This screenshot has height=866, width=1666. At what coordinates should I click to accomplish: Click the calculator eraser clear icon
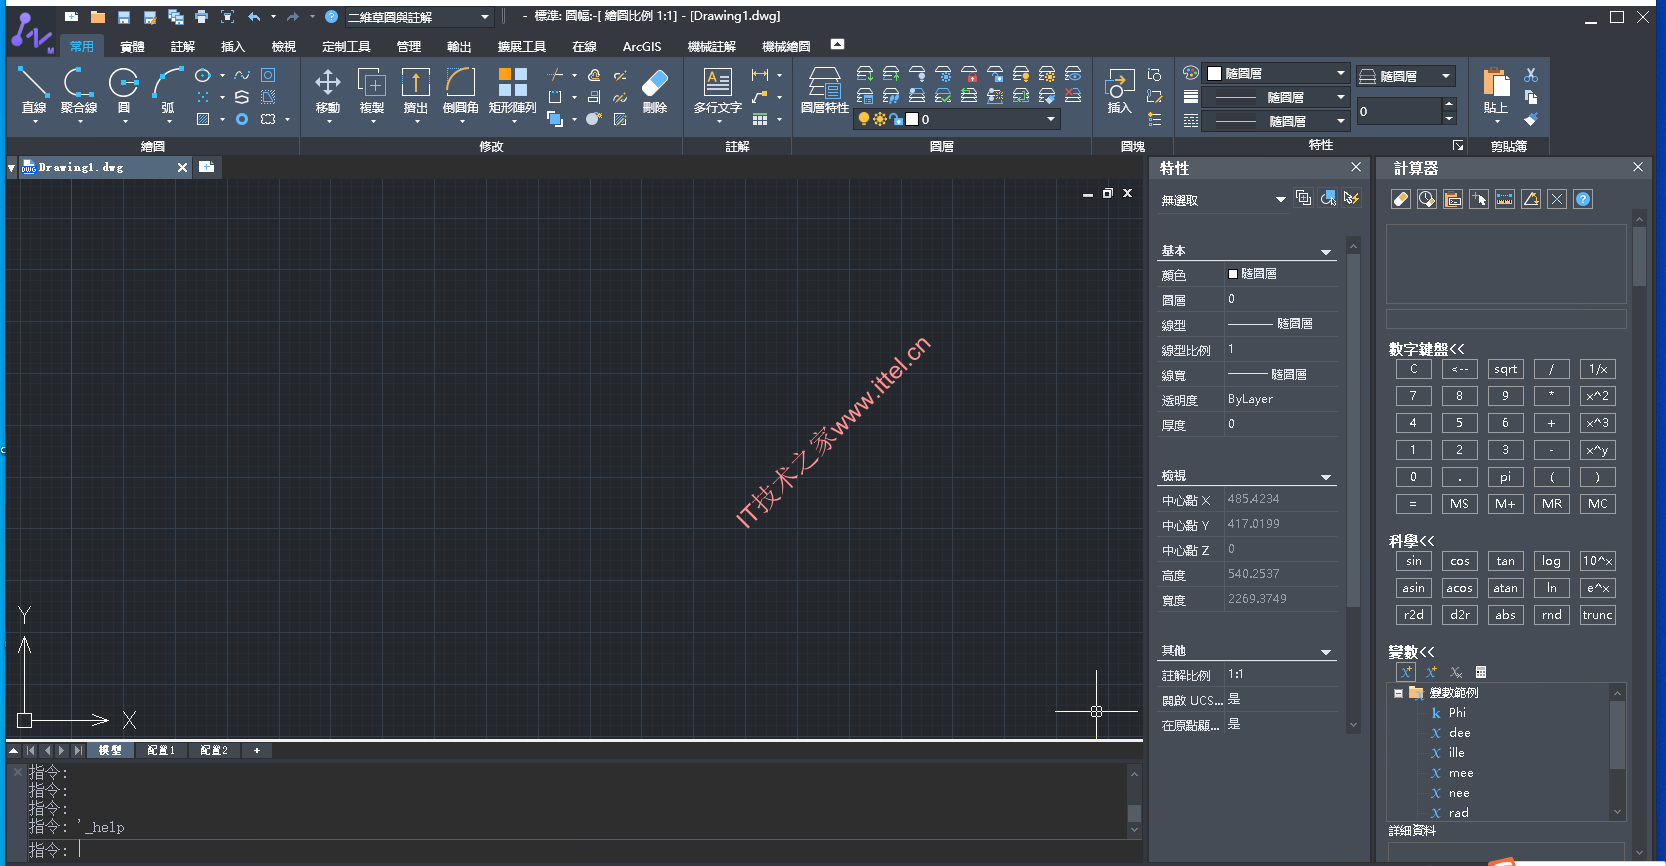tap(1401, 199)
